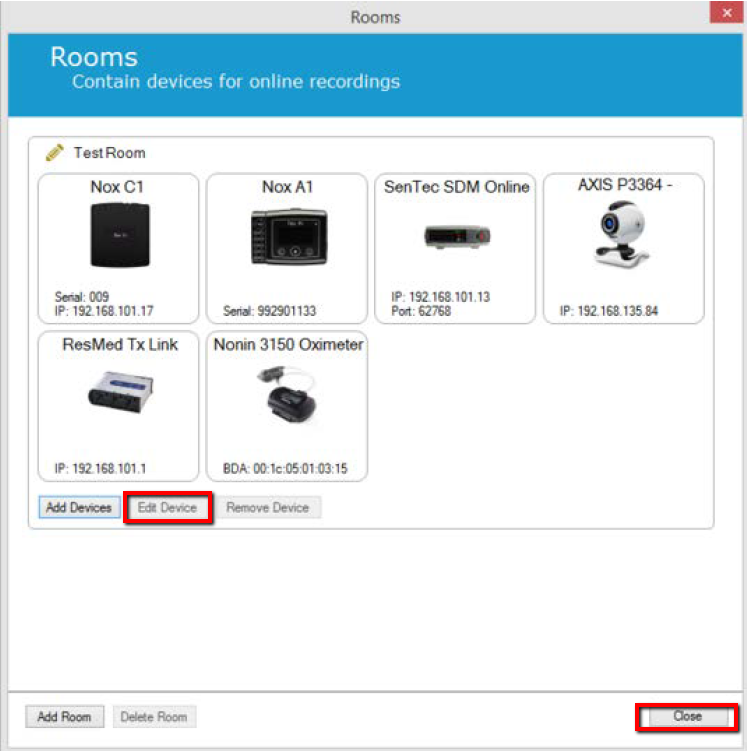Image resolution: width=747 pixels, height=751 pixels.
Task: Click the ResMed Tx Link title
Action: 120,344
